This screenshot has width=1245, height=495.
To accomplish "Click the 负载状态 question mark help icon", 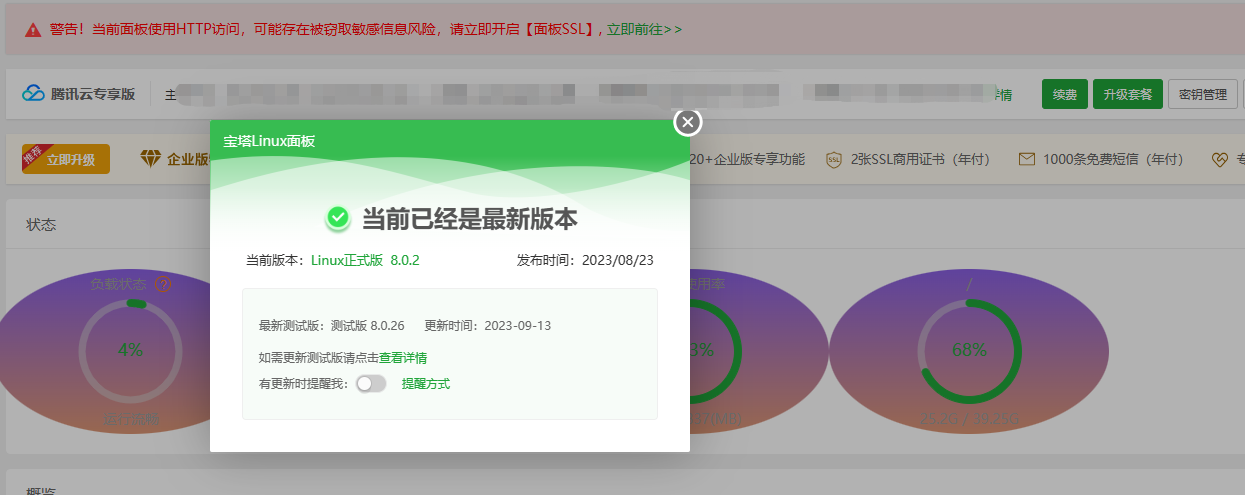I will tap(163, 284).
